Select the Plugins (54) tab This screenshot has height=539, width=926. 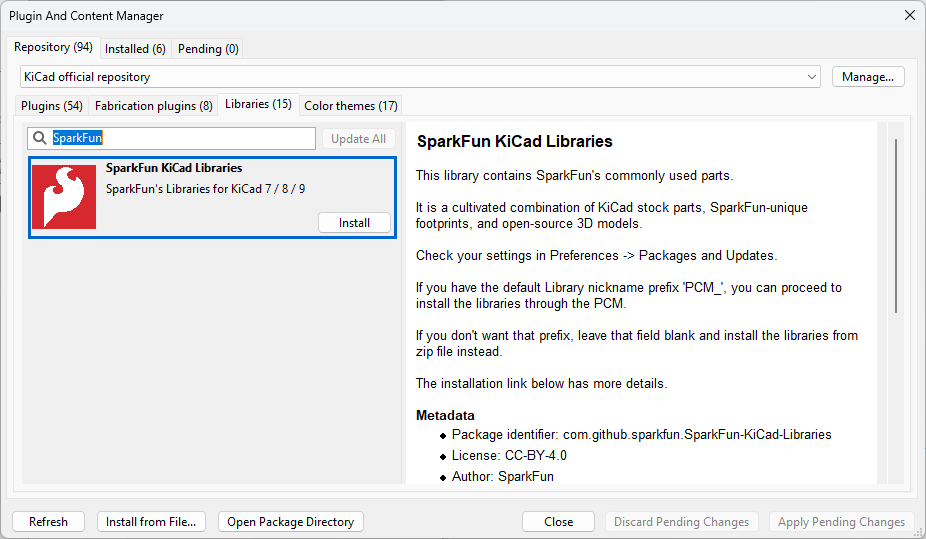pos(52,106)
